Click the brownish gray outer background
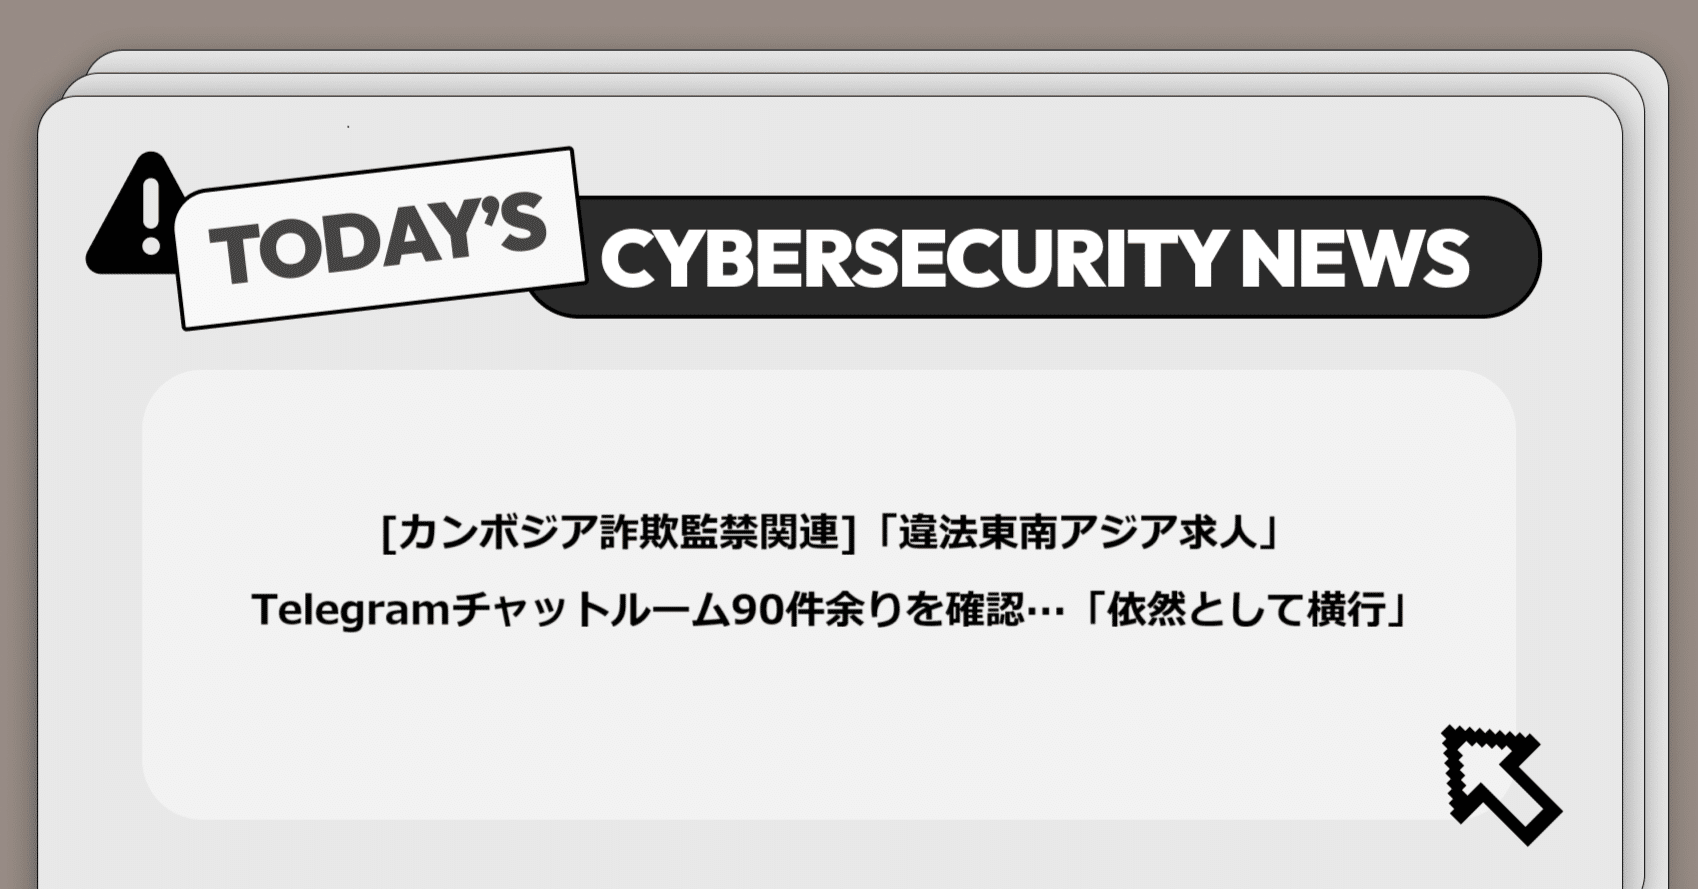This screenshot has height=889, width=1698. pos(850,22)
